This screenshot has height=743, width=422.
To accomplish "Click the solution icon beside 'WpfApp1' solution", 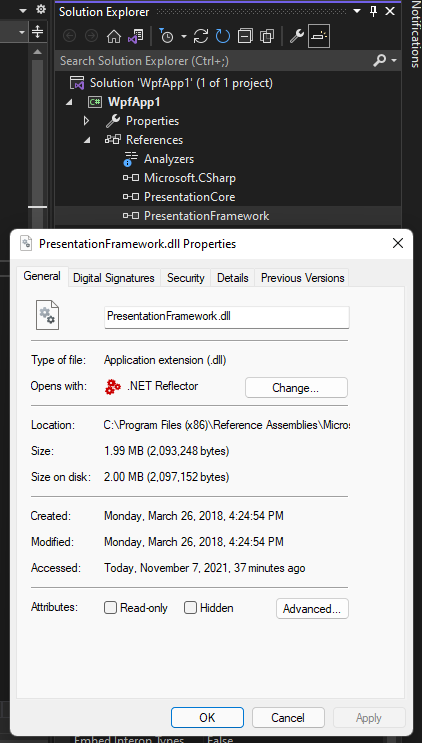I will pos(77,83).
